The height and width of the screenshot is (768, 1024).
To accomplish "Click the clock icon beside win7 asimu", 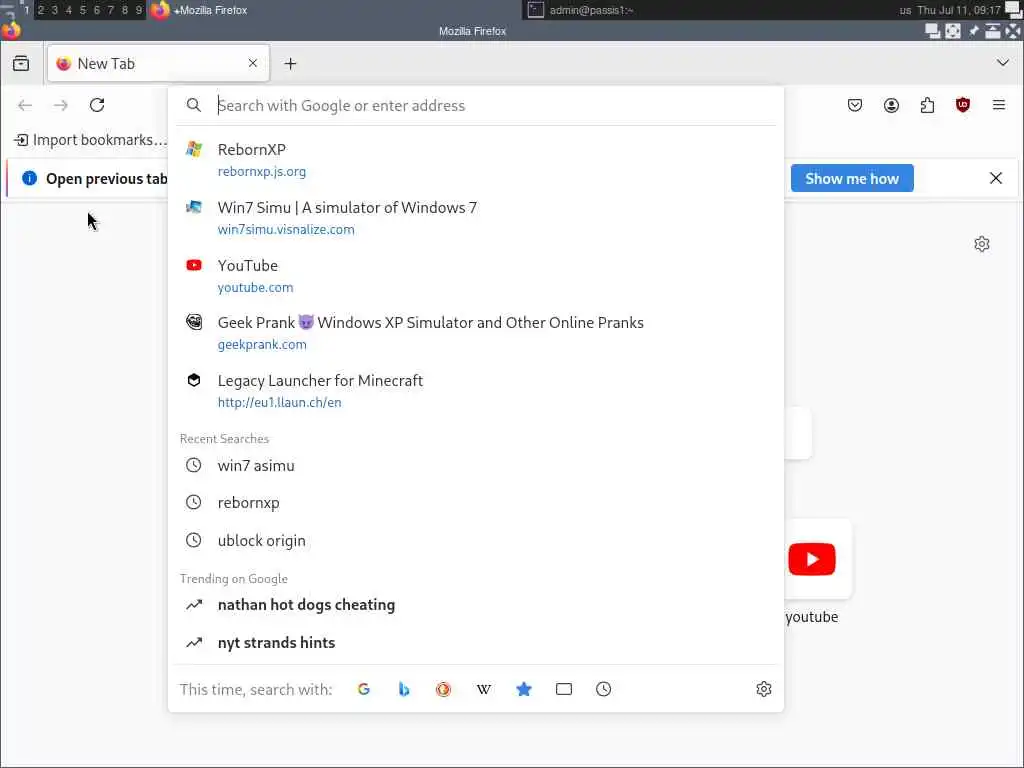I will [x=193, y=466].
